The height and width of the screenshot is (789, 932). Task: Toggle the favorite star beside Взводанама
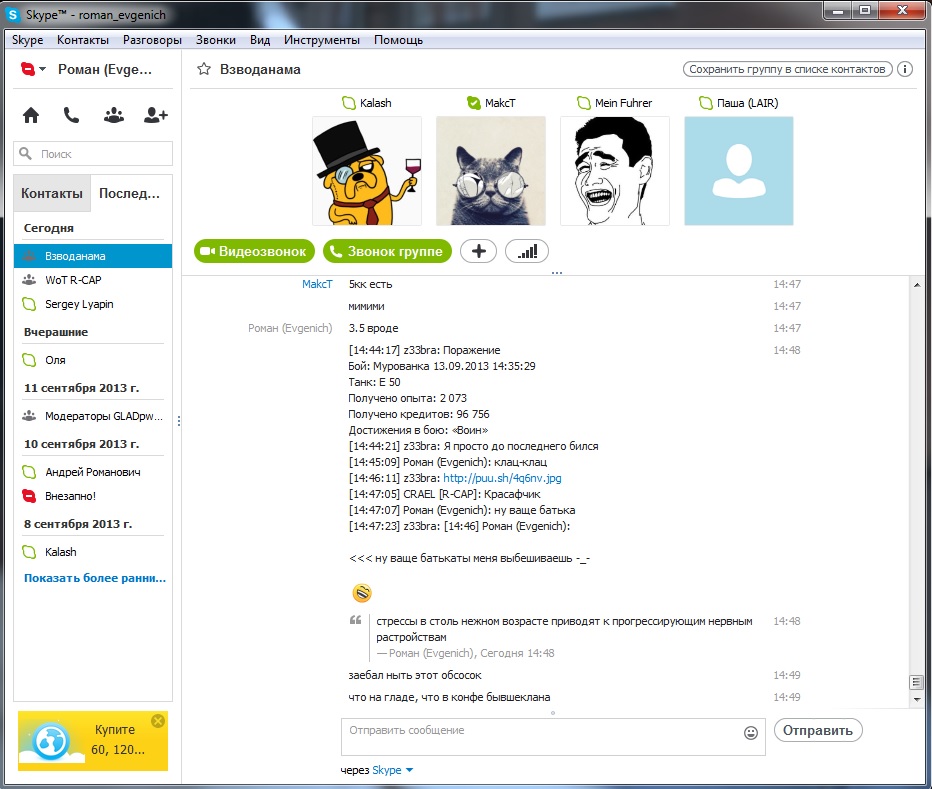point(204,69)
